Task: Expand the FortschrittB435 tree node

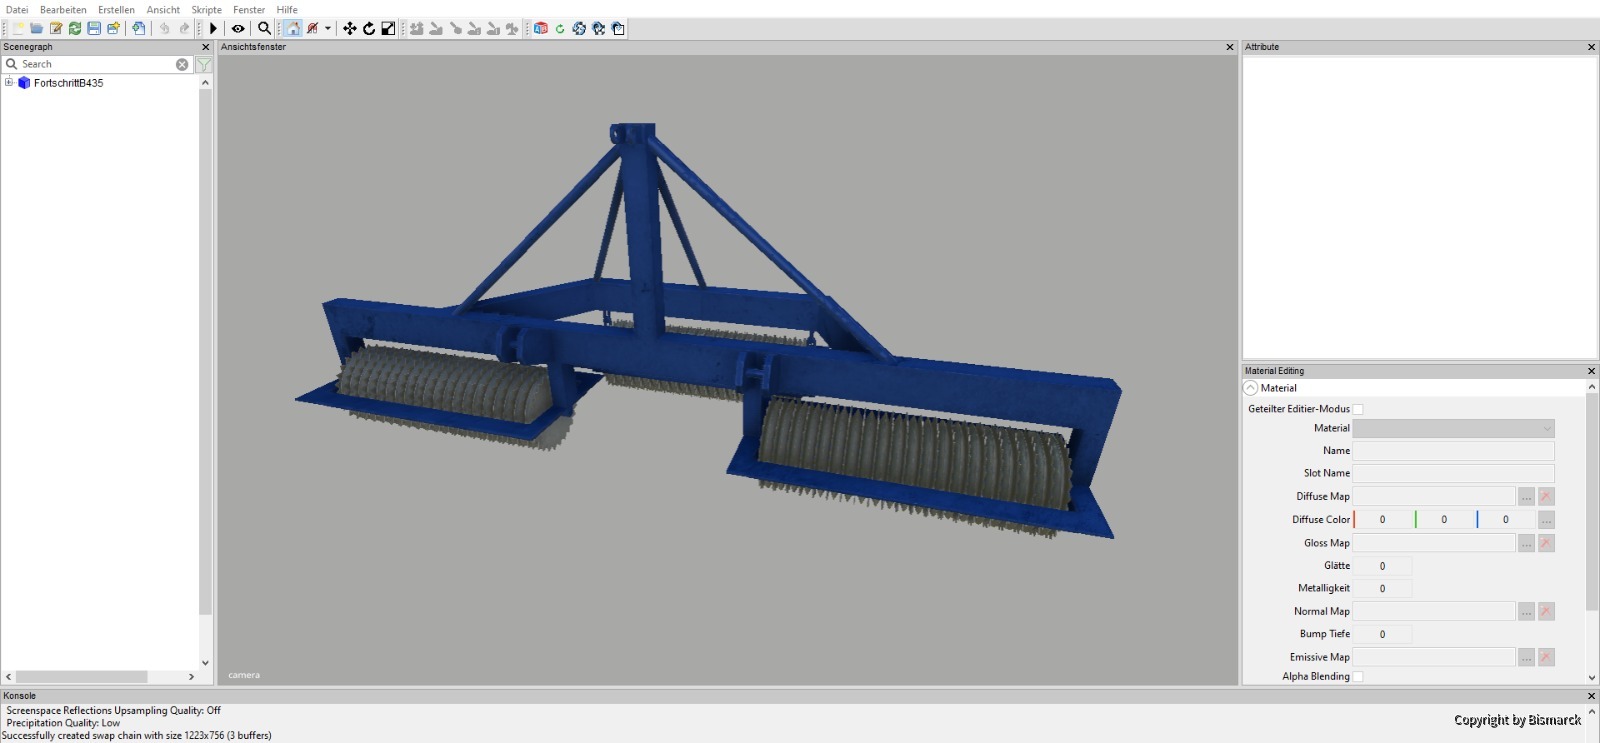Action: pyautogui.click(x=9, y=83)
